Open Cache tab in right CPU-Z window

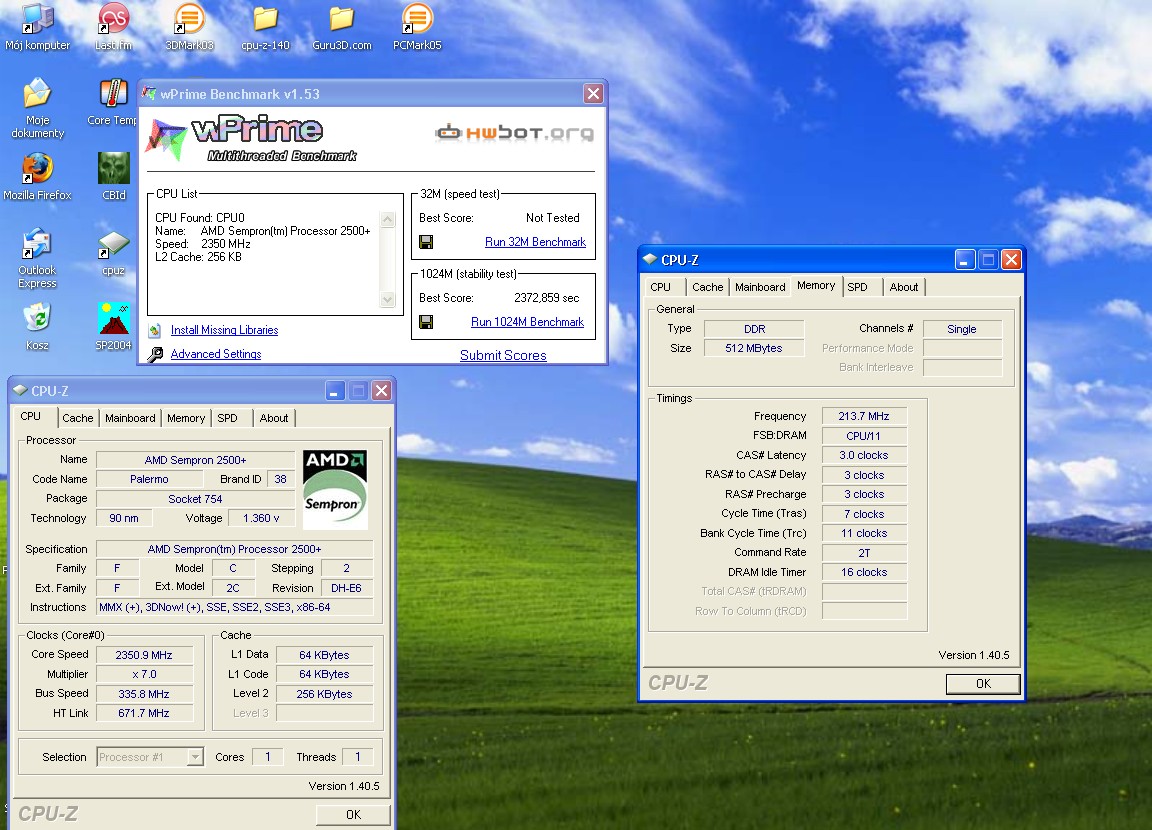click(708, 287)
